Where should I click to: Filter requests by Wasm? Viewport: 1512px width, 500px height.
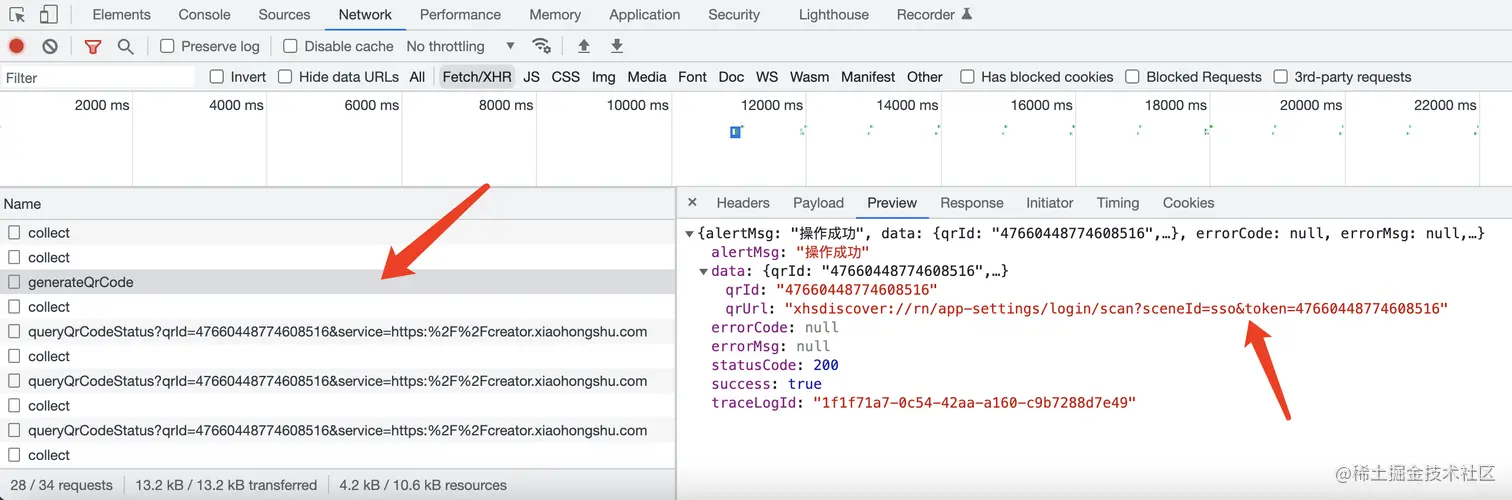809,77
